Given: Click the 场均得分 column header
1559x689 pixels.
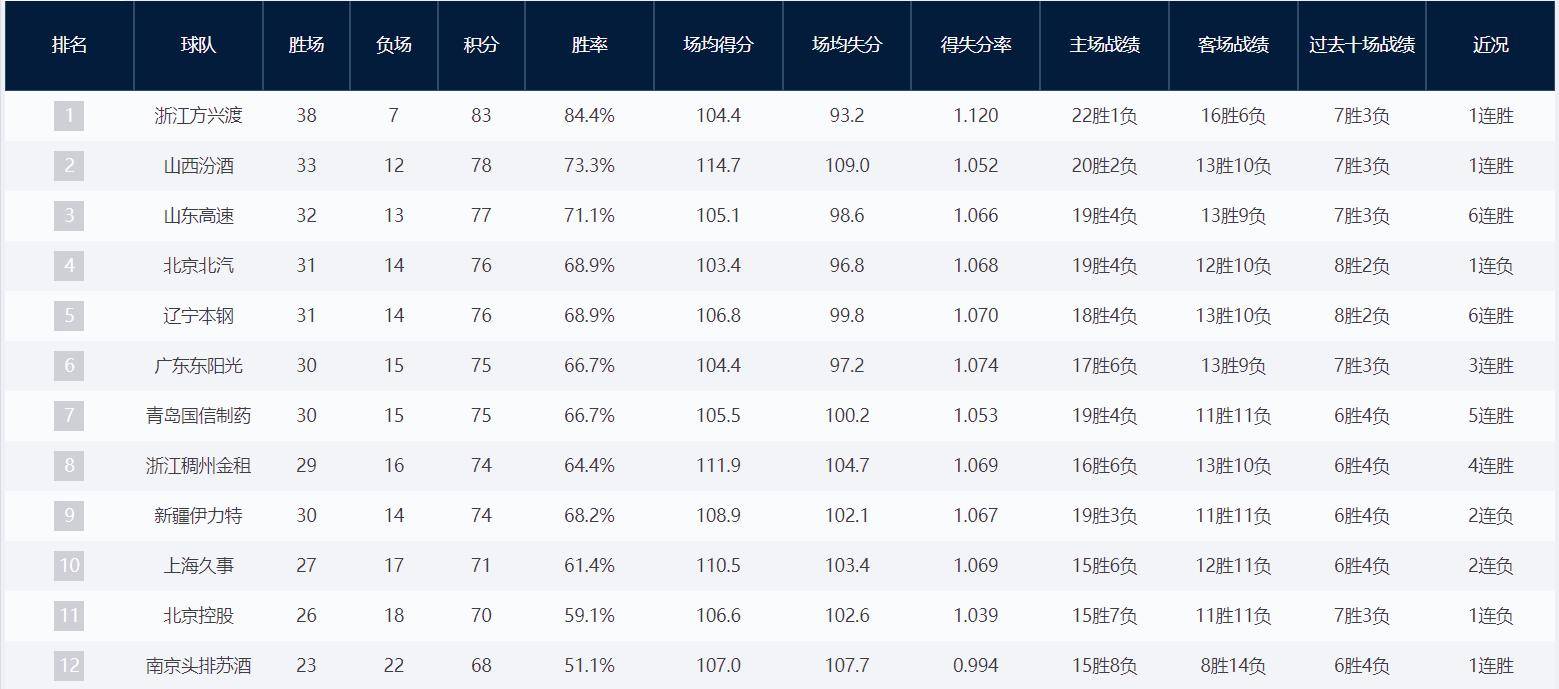Looking at the screenshot, I should (718, 46).
